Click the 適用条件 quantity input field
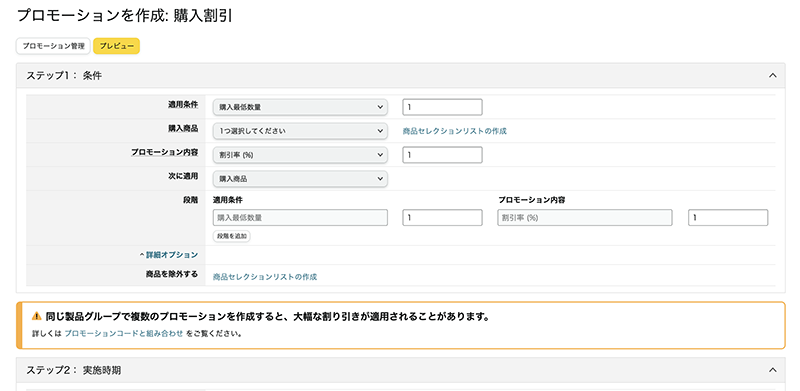This screenshot has height=391, width=800. tap(442, 107)
